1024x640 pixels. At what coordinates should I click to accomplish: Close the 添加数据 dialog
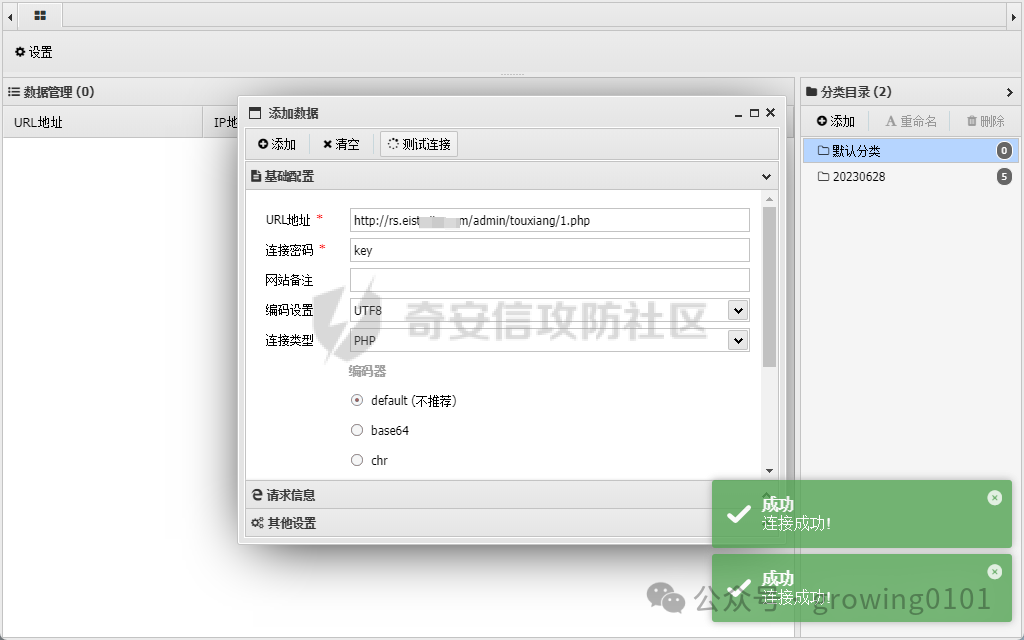[771, 113]
